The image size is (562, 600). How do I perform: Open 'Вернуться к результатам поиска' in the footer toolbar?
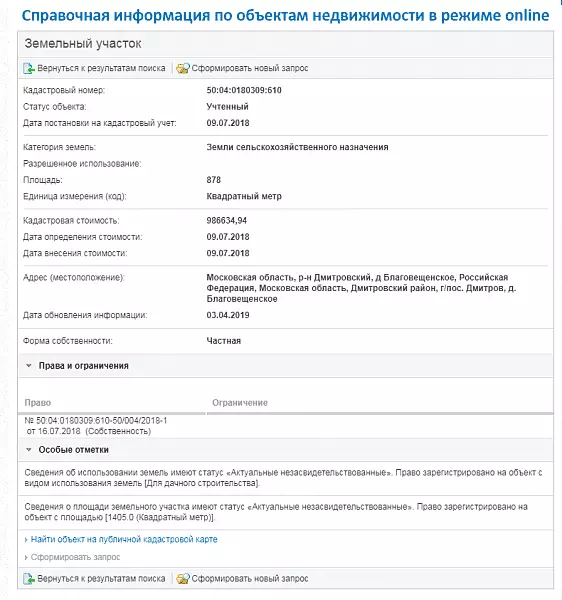101,579
